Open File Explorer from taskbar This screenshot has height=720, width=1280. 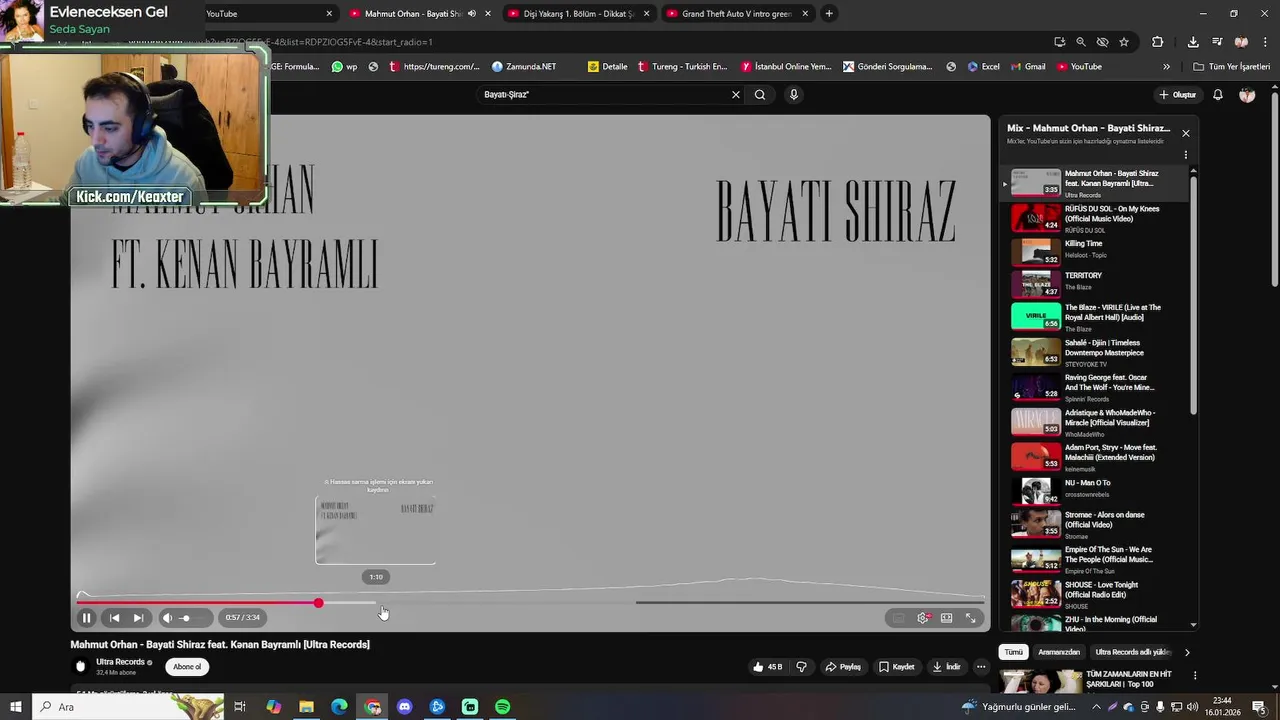tap(307, 707)
